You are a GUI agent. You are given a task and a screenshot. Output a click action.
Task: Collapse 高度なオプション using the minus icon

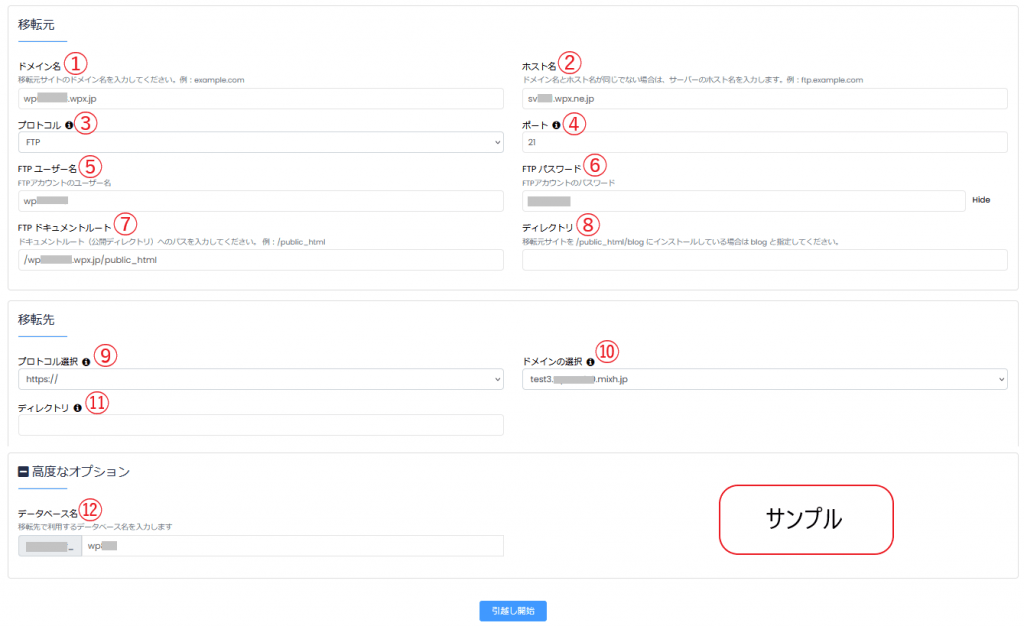[23, 471]
